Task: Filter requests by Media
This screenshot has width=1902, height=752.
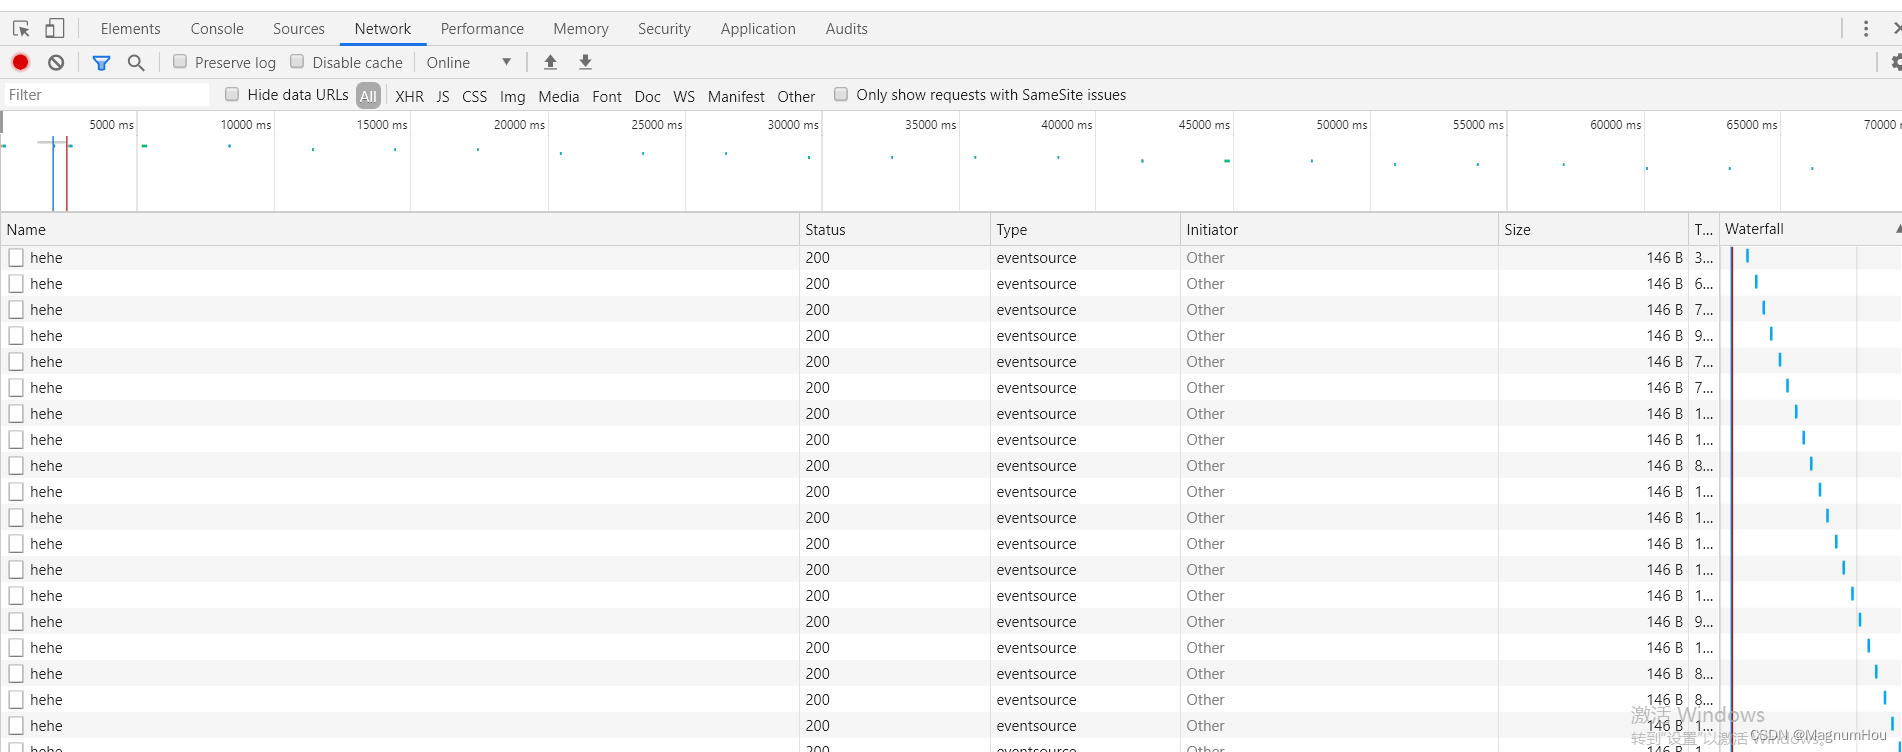Action: [x=559, y=96]
